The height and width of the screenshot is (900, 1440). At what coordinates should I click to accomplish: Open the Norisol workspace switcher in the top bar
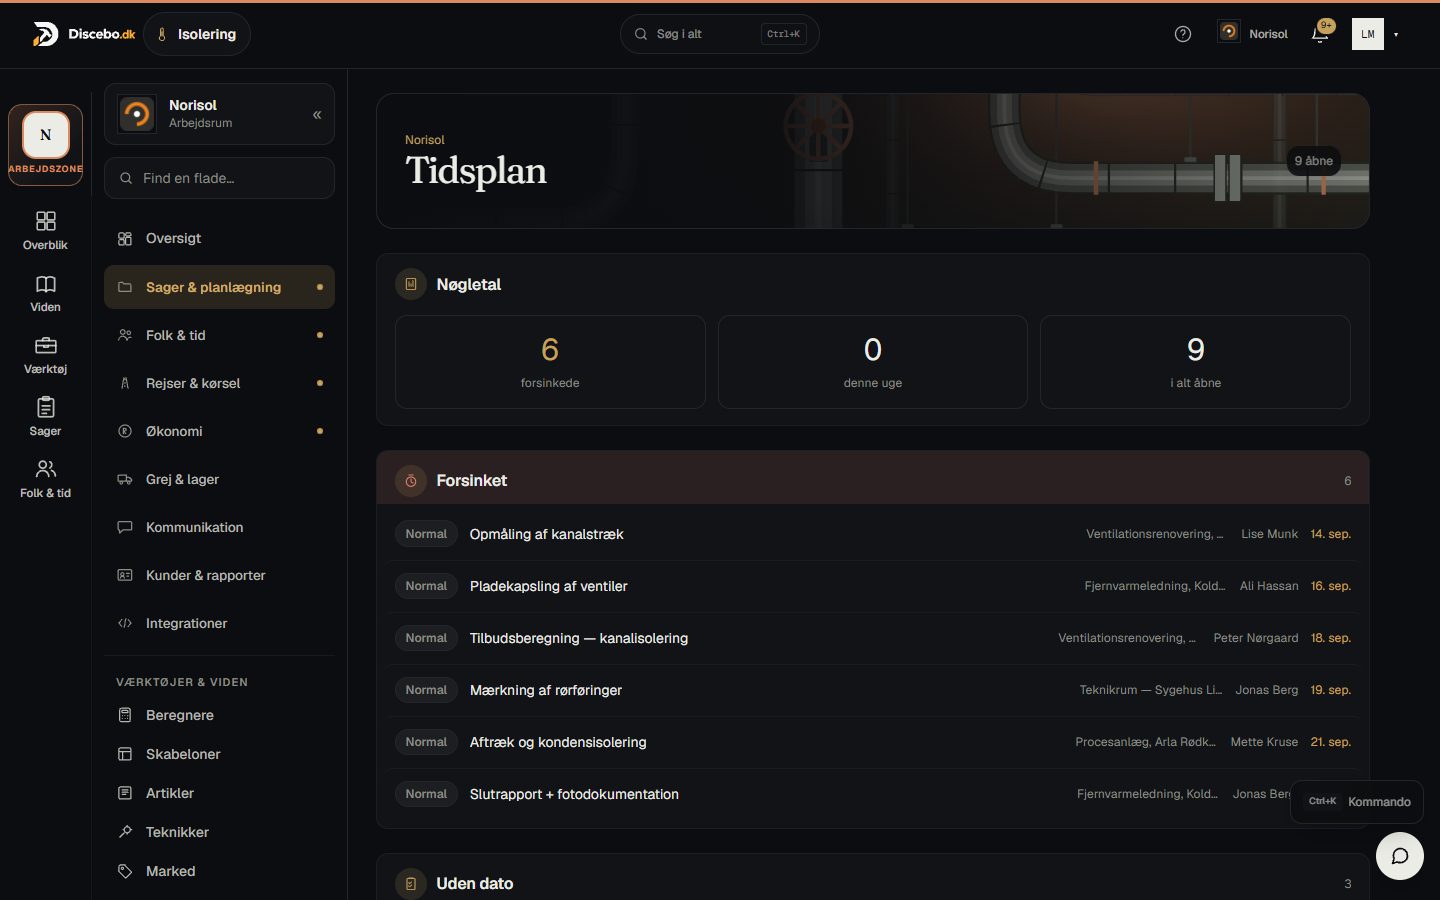click(1253, 34)
